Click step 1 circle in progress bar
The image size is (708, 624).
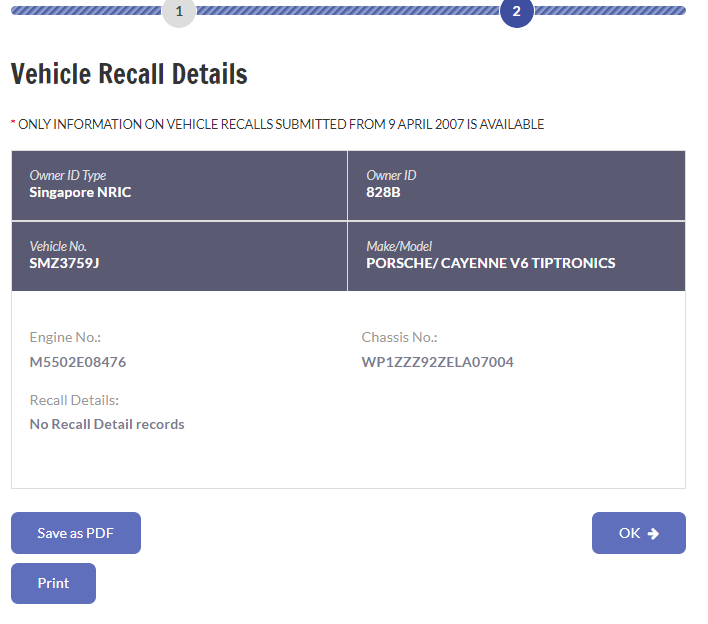[179, 11]
